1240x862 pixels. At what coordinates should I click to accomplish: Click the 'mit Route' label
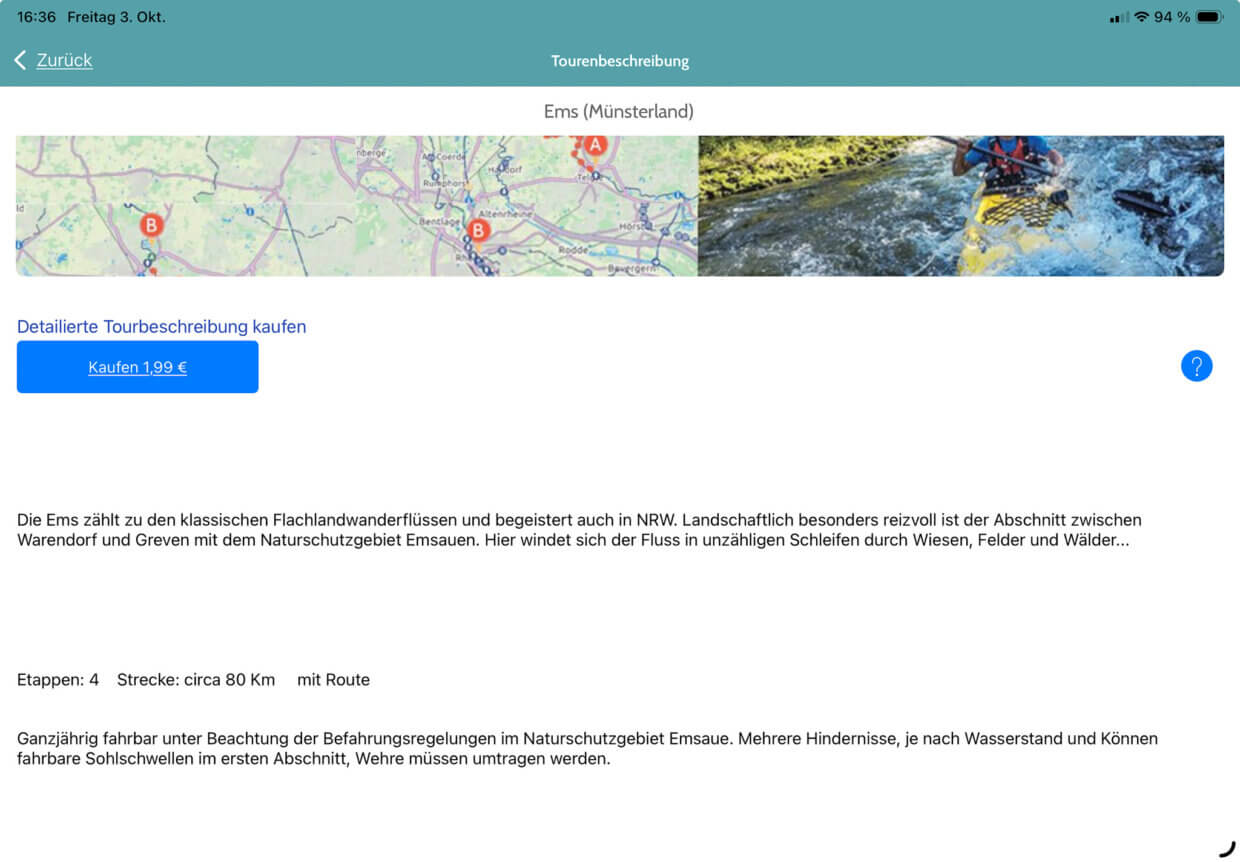(333, 680)
